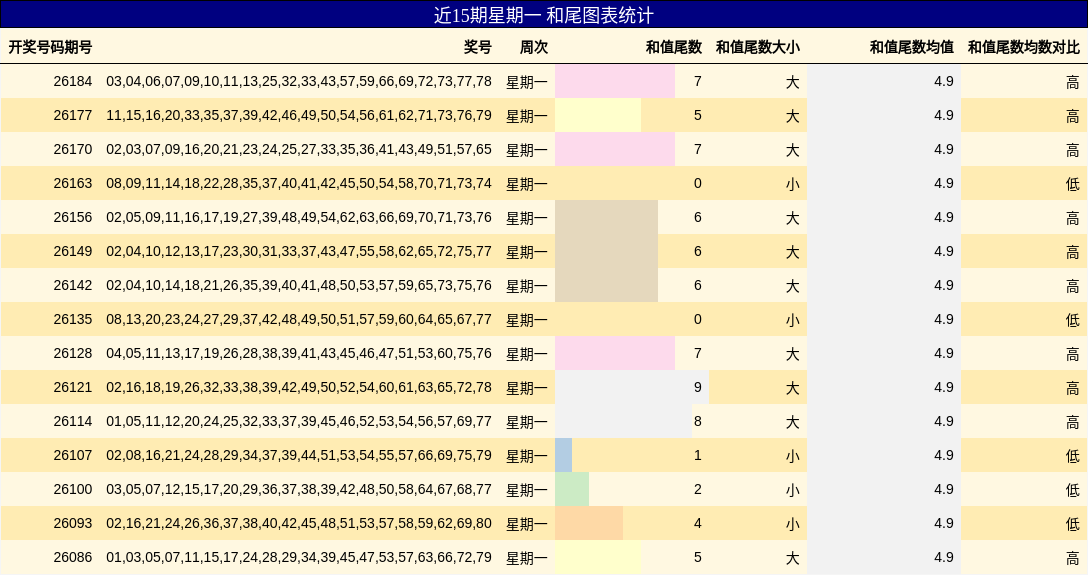Click winning numbers starting 01,03,05,07 for 26086
1088x575 pixels.
(x=299, y=557)
